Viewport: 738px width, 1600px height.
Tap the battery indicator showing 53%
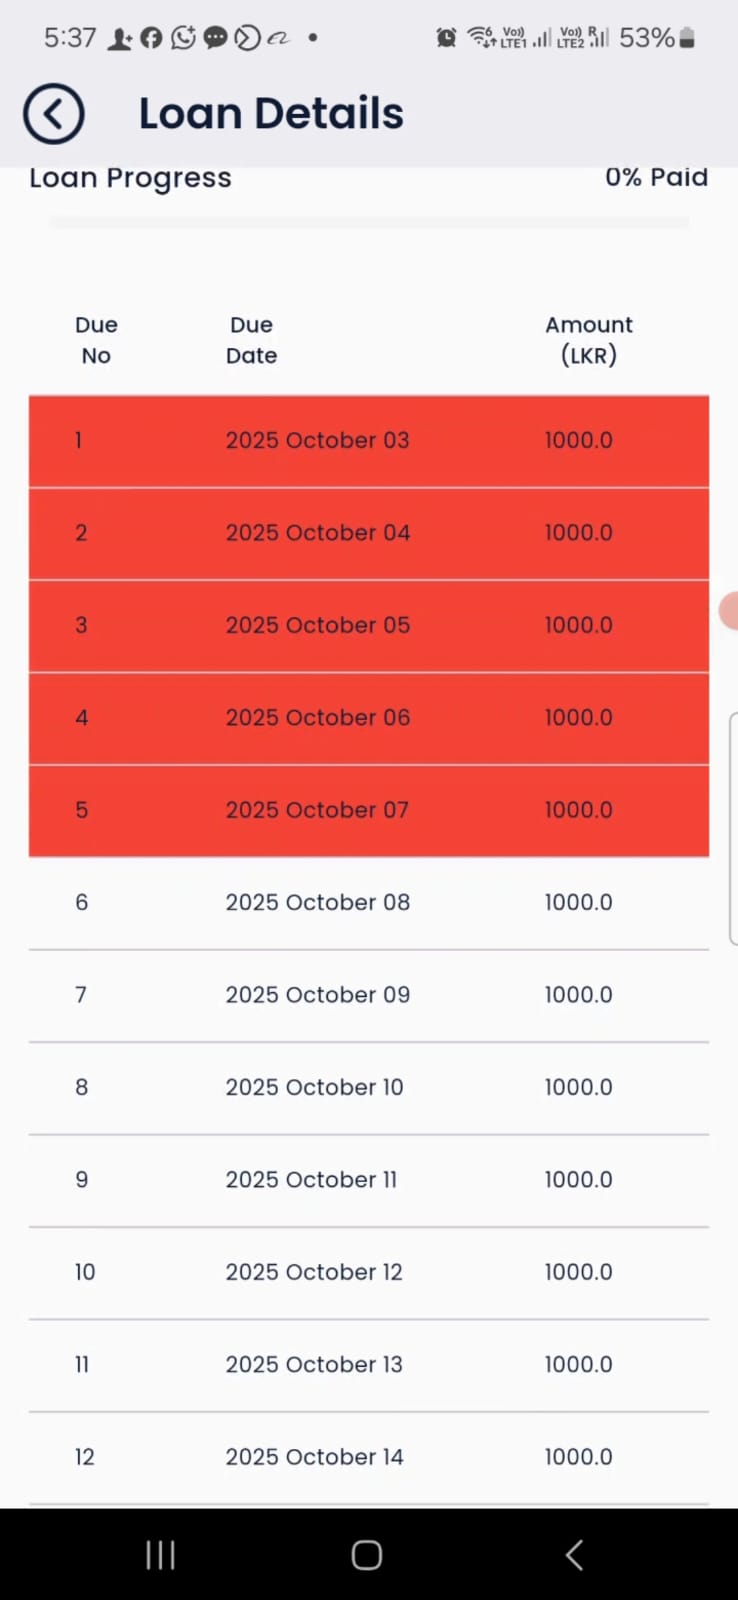[686, 38]
